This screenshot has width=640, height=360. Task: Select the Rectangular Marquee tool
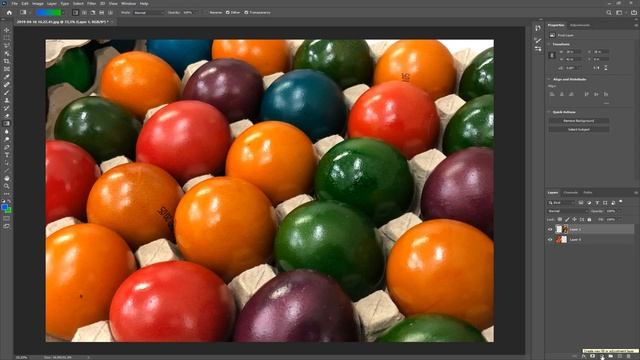[x=7, y=38]
